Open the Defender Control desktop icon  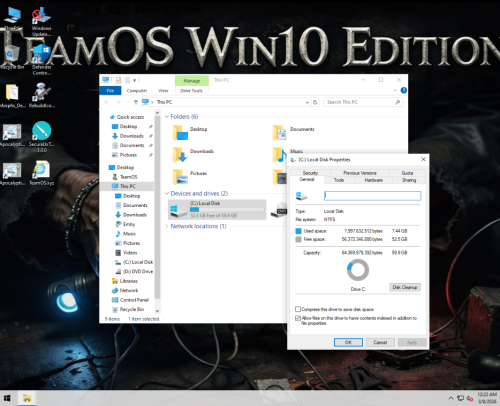pyautogui.click(x=42, y=59)
